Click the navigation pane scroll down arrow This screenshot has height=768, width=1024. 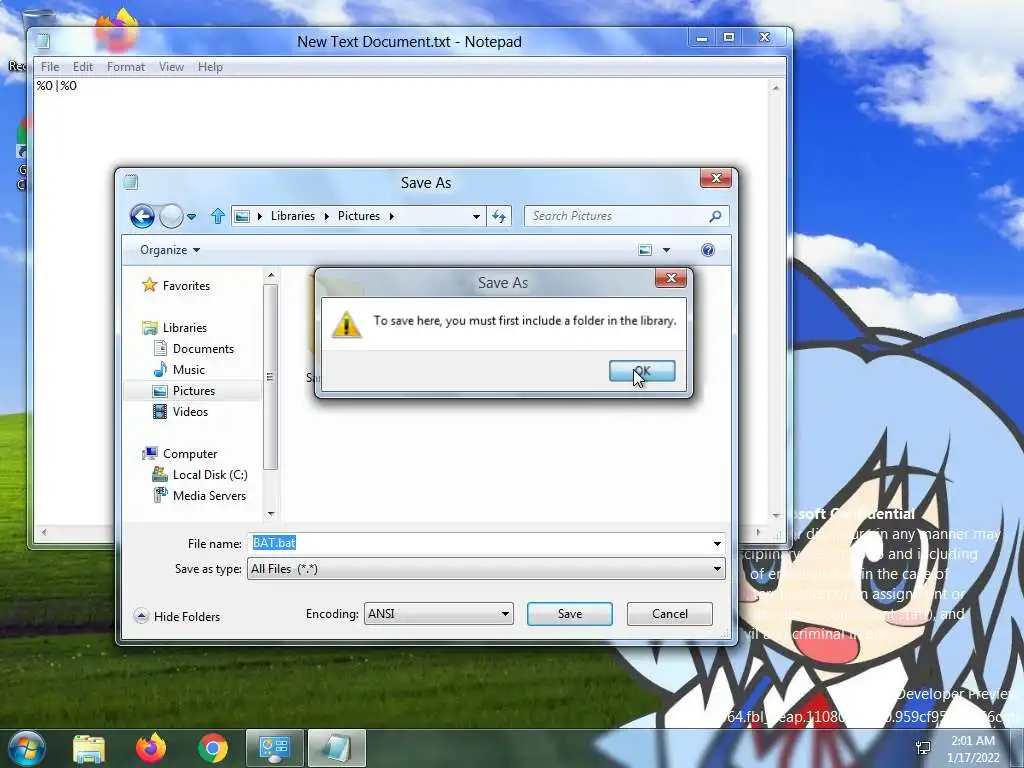tap(271, 514)
